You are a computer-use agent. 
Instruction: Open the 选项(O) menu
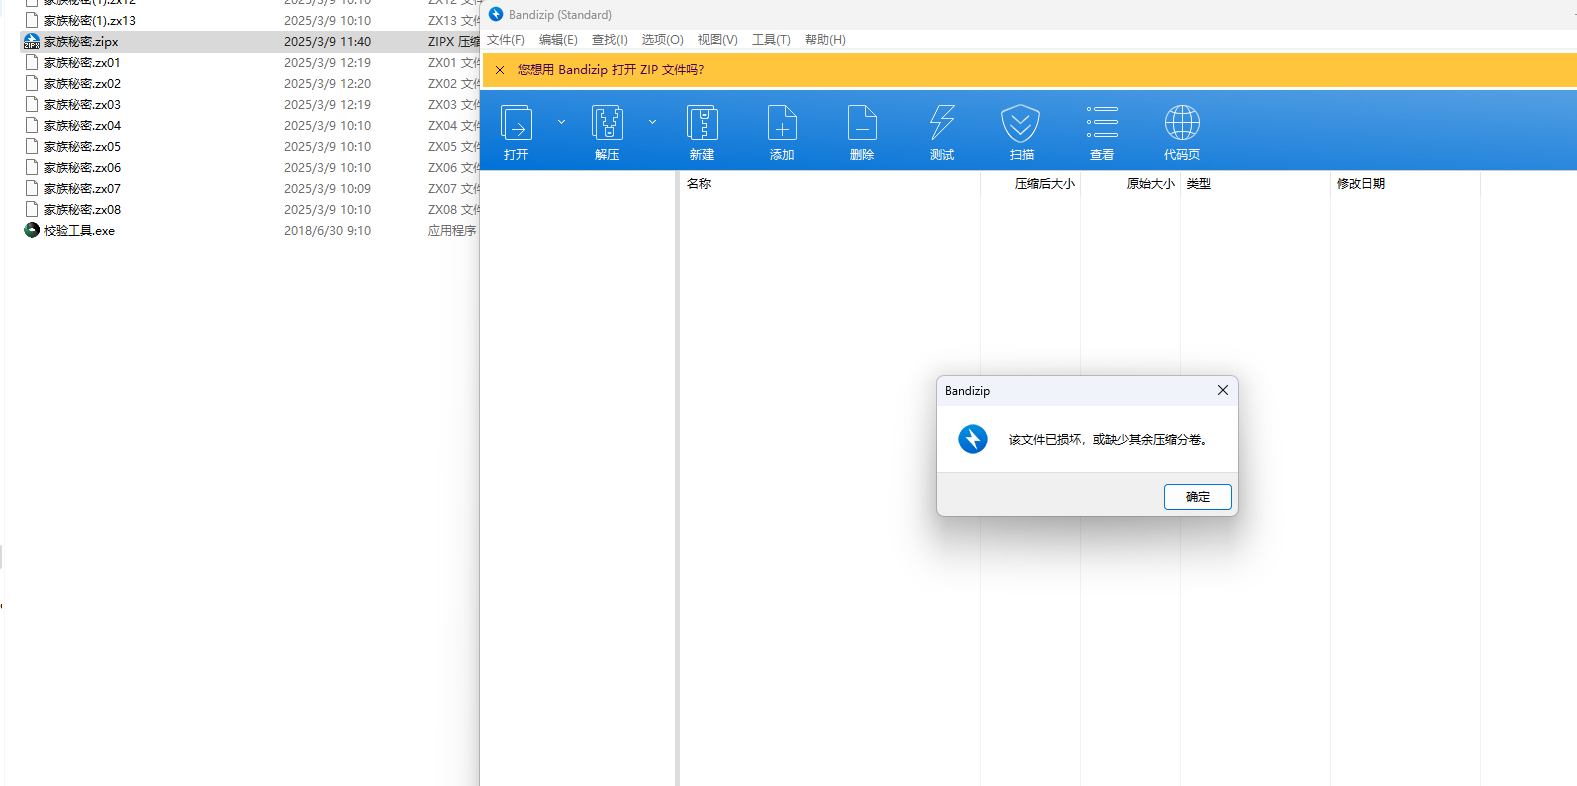pos(662,40)
